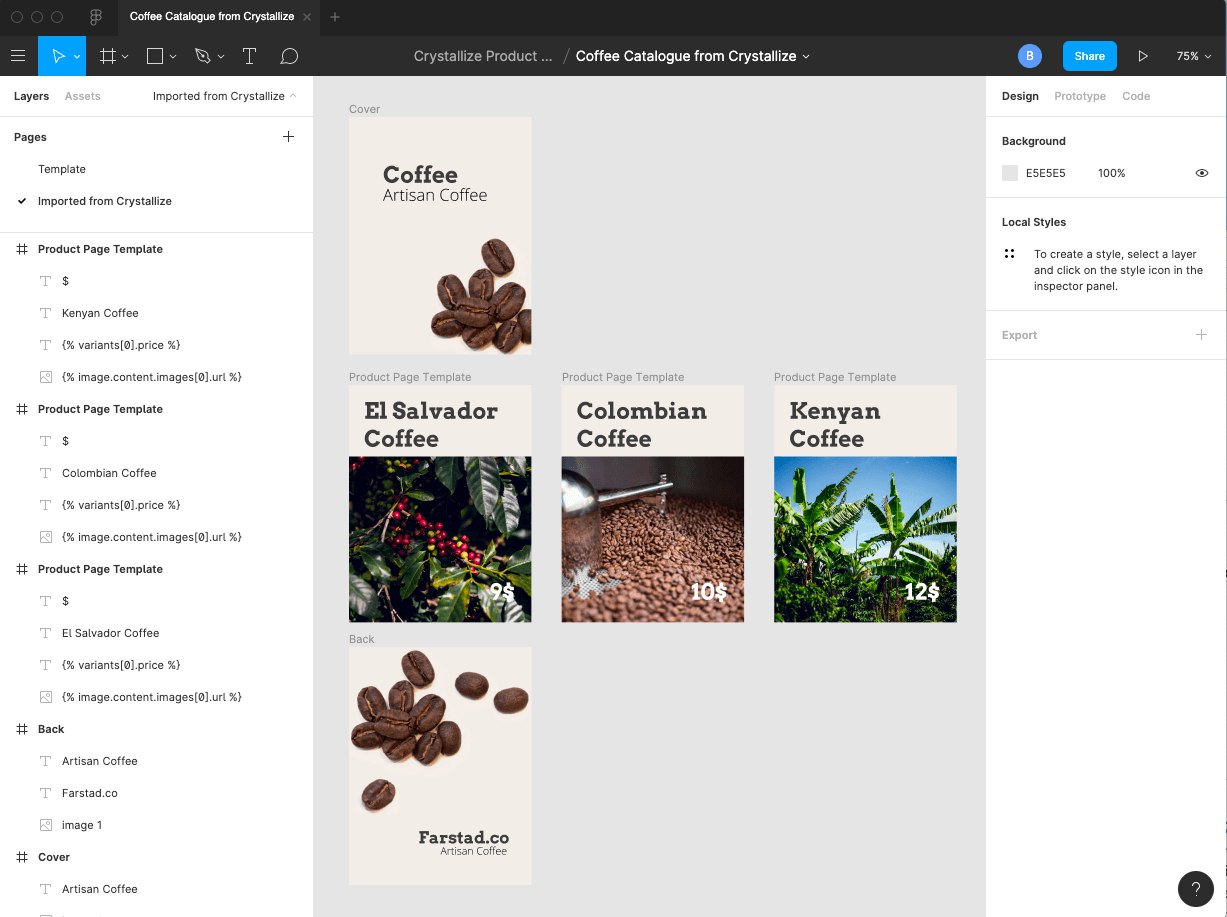Image resolution: width=1227 pixels, height=917 pixels.
Task: Select the Text tool
Action: pyautogui.click(x=249, y=56)
